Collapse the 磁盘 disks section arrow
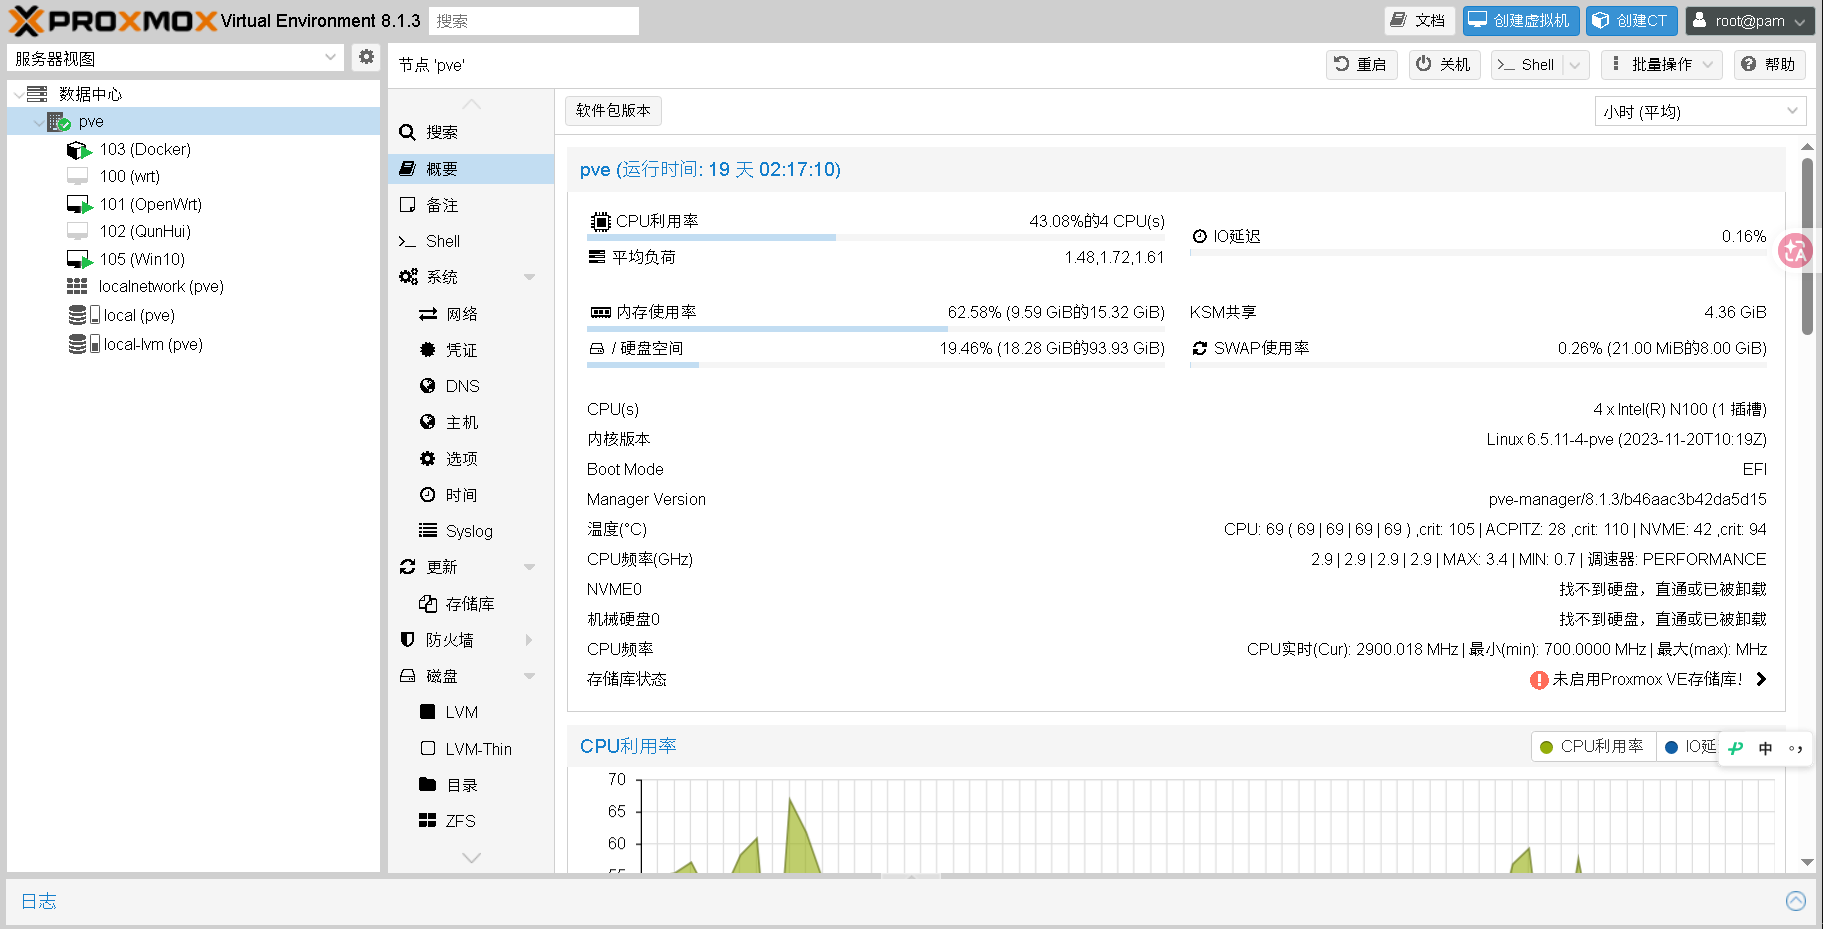 tap(529, 676)
